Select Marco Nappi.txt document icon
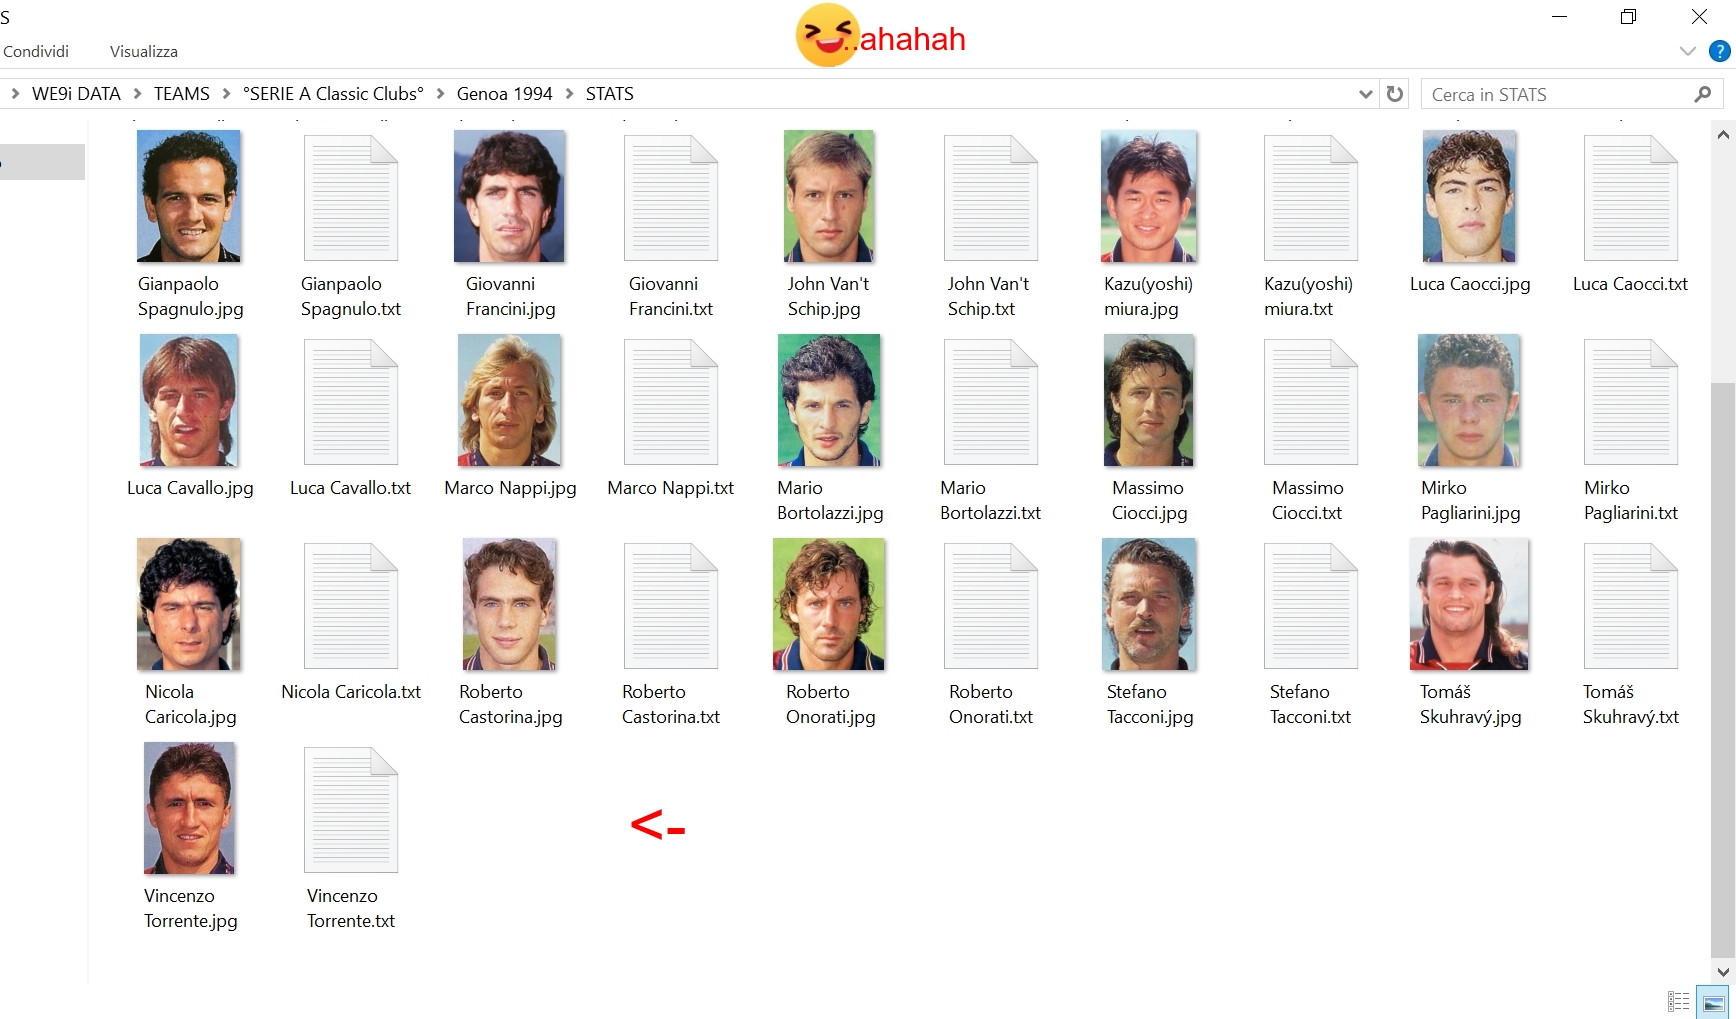The image size is (1736, 1019). pyautogui.click(x=670, y=402)
